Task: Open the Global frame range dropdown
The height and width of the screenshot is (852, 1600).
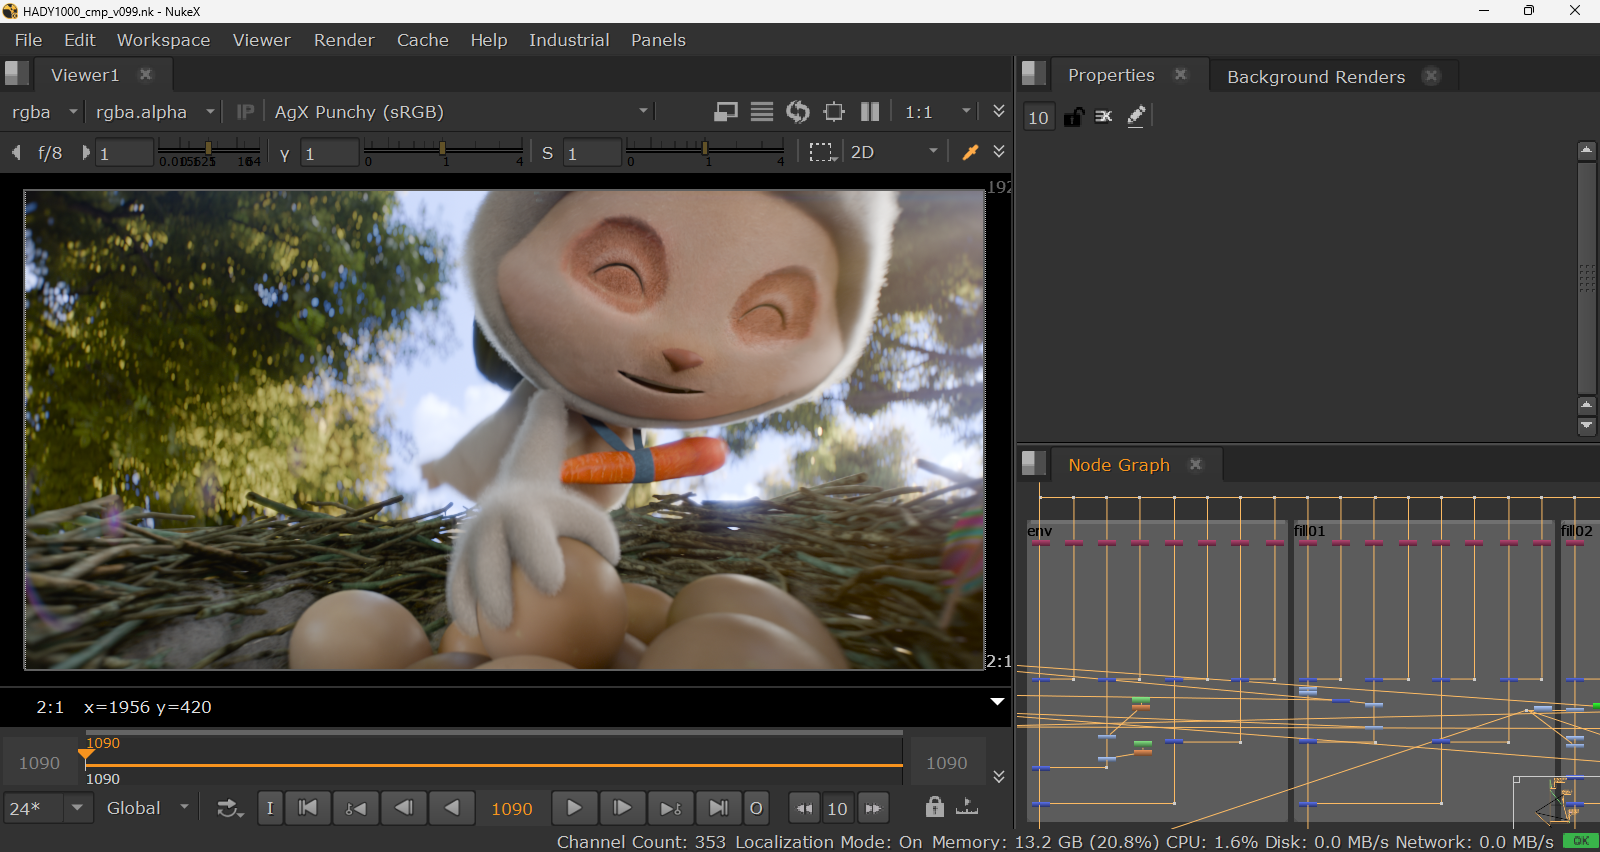Action: click(x=148, y=808)
